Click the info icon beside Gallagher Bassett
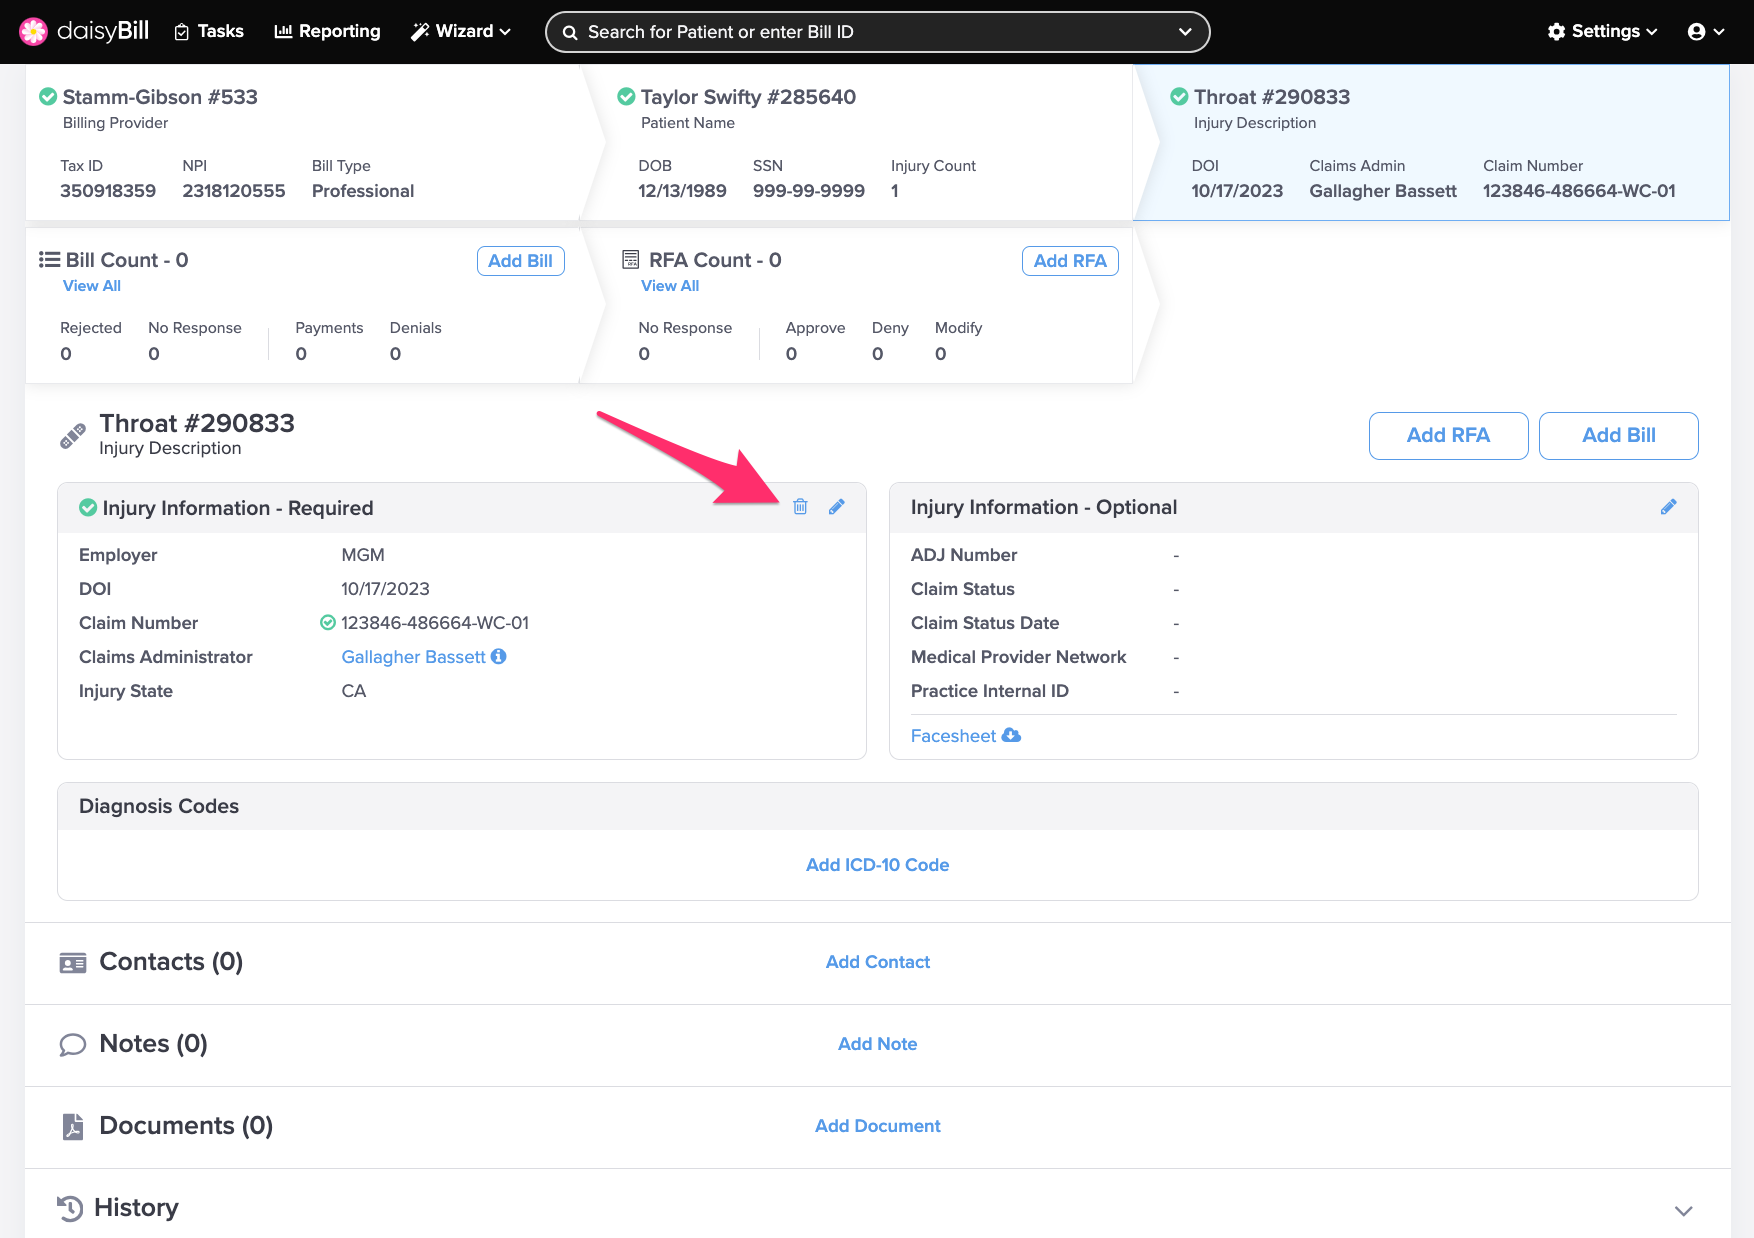The image size is (1754, 1238). [499, 657]
